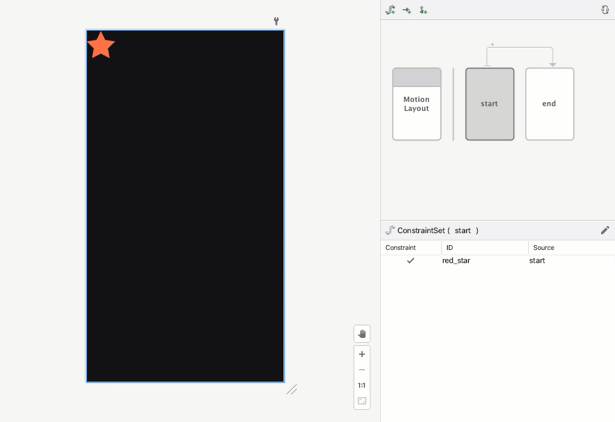Reset zoom to 1:1
The image size is (615, 422).
click(x=362, y=385)
